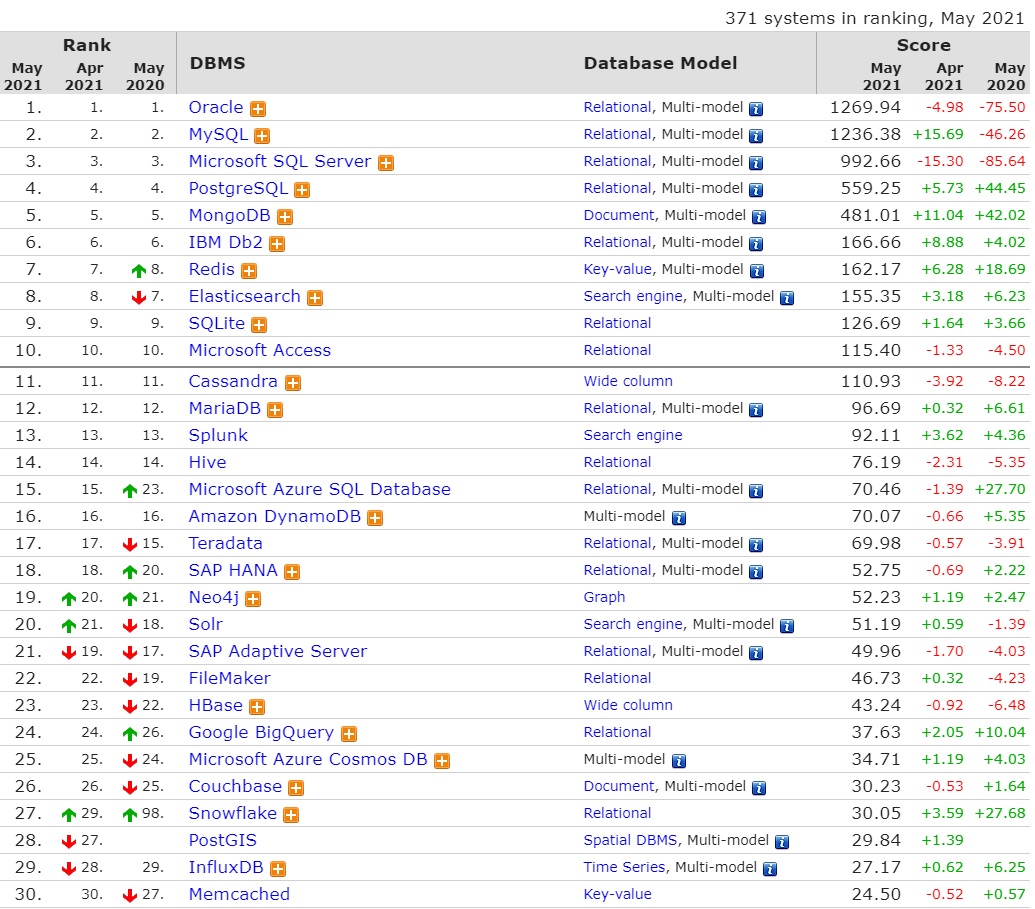Click the plus icon next to SAP HANA
Image resolution: width=1035 pixels, height=909 pixels.
(x=292, y=572)
